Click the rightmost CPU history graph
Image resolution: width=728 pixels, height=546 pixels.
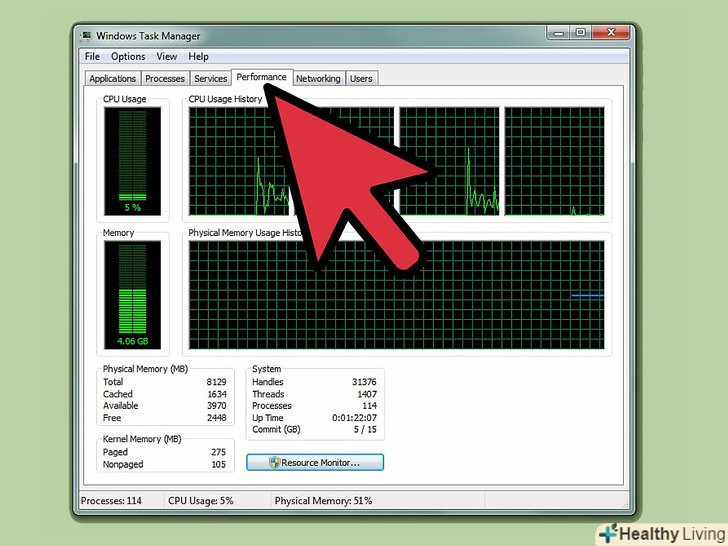(555, 161)
